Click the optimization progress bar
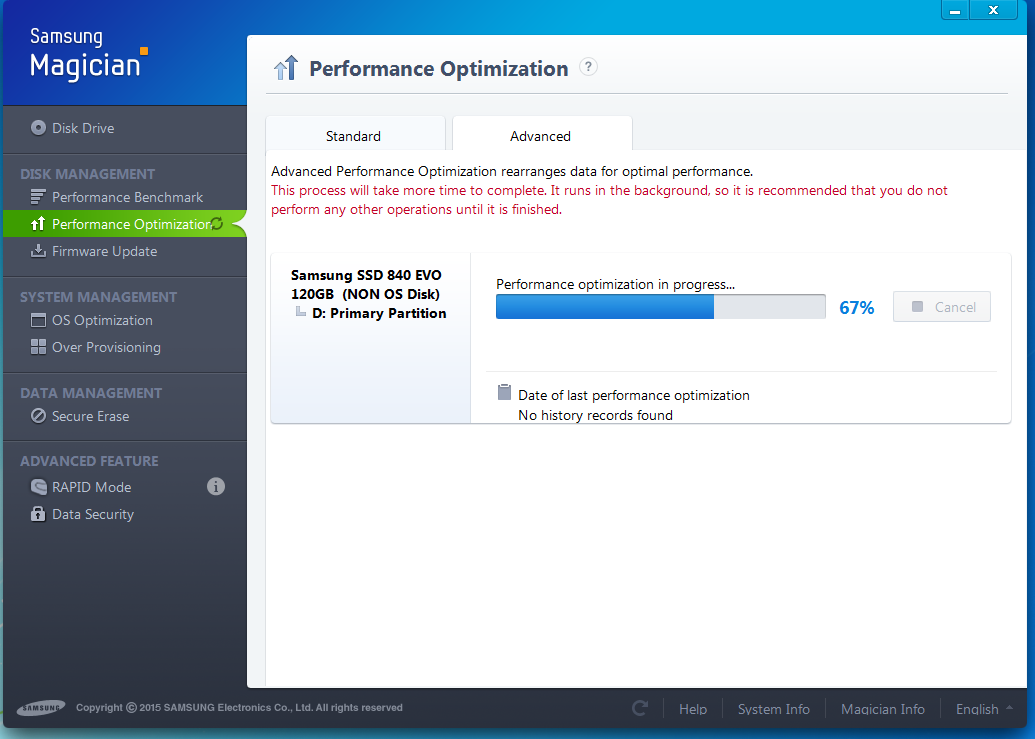1035x739 pixels. [661, 307]
